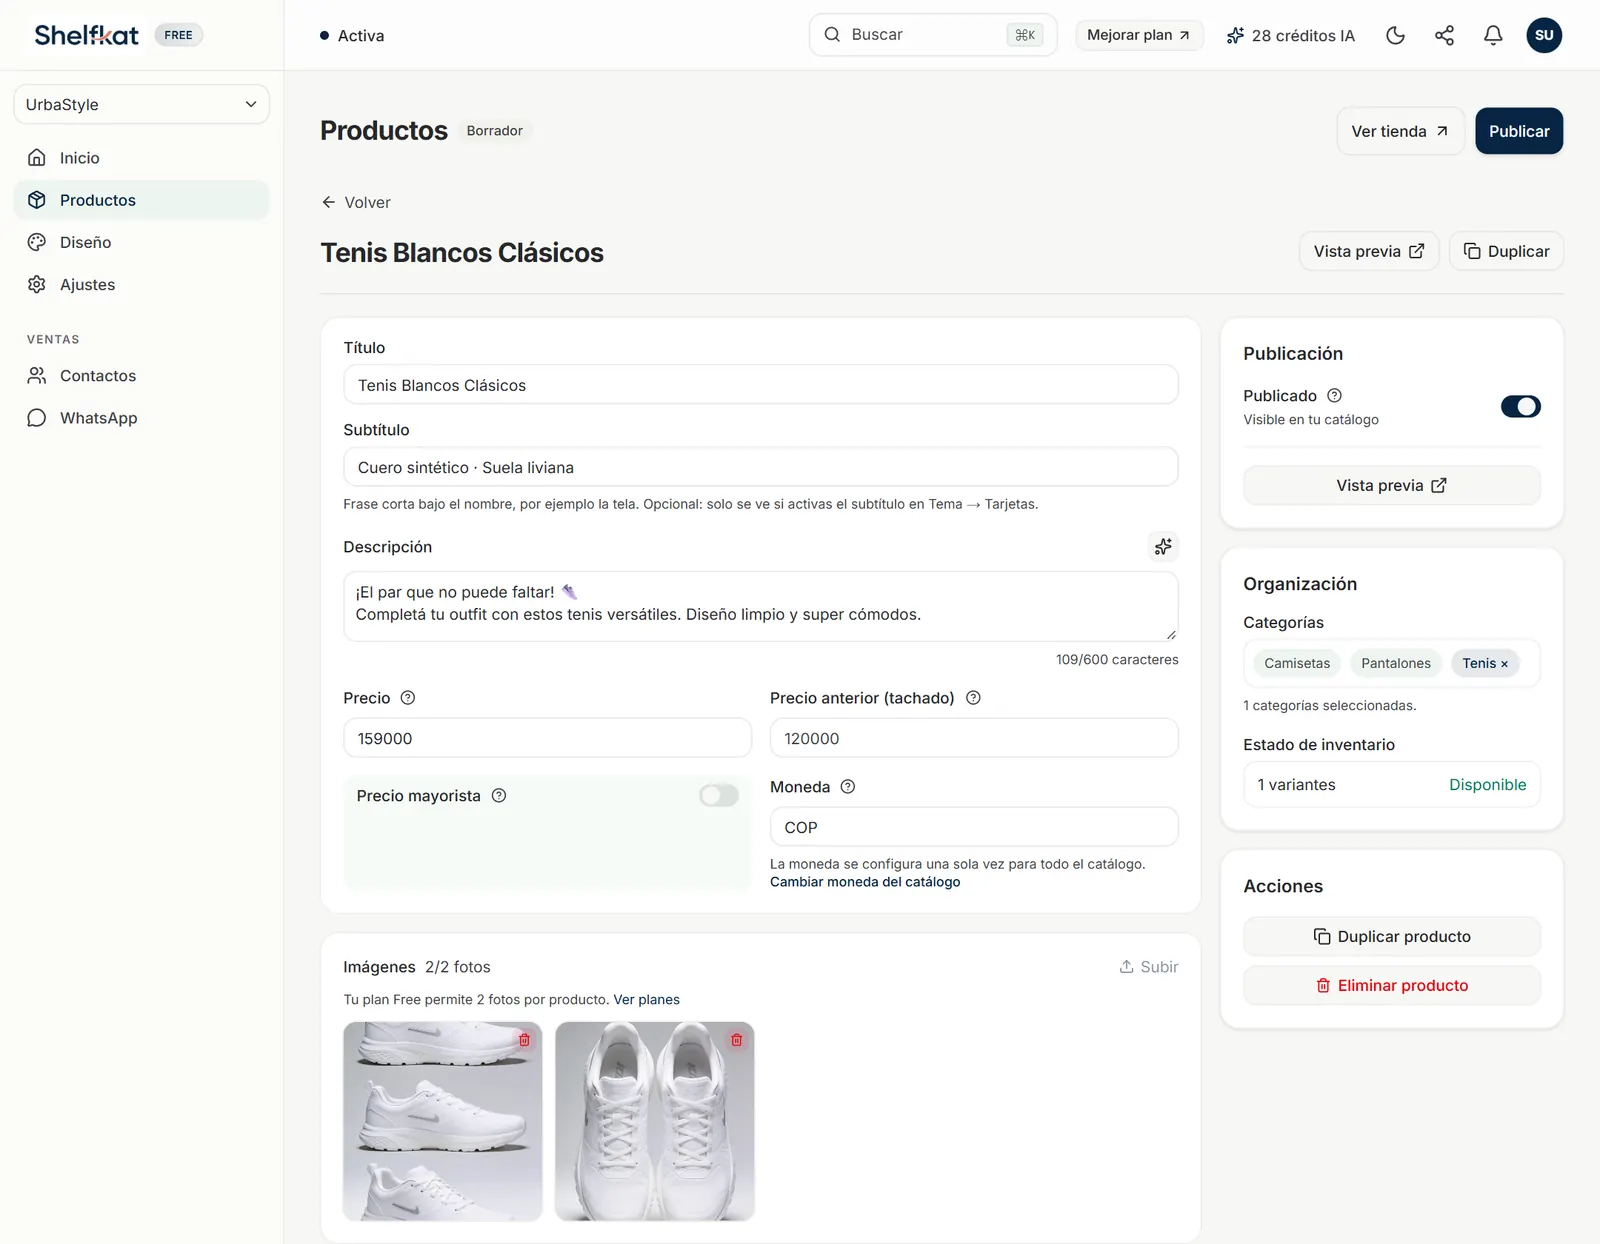
Task: Click the share icon in top bar
Action: (1444, 35)
